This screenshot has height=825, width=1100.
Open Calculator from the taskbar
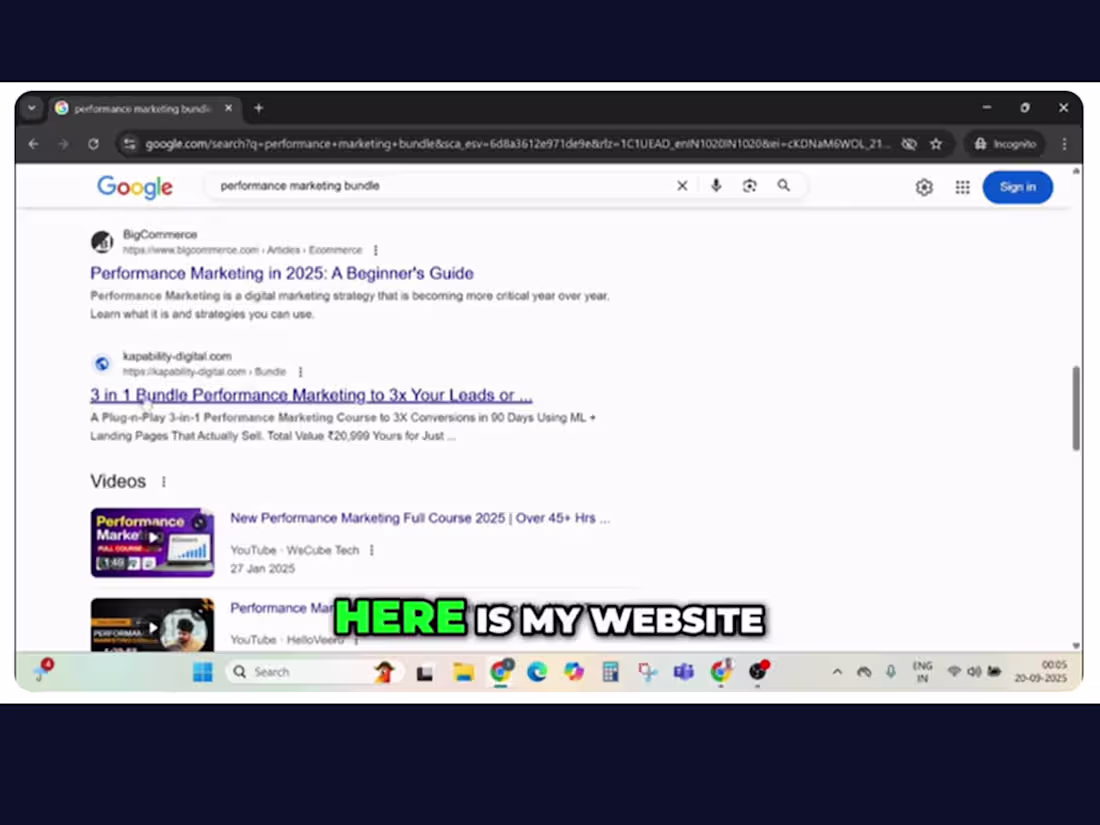pos(610,671)
